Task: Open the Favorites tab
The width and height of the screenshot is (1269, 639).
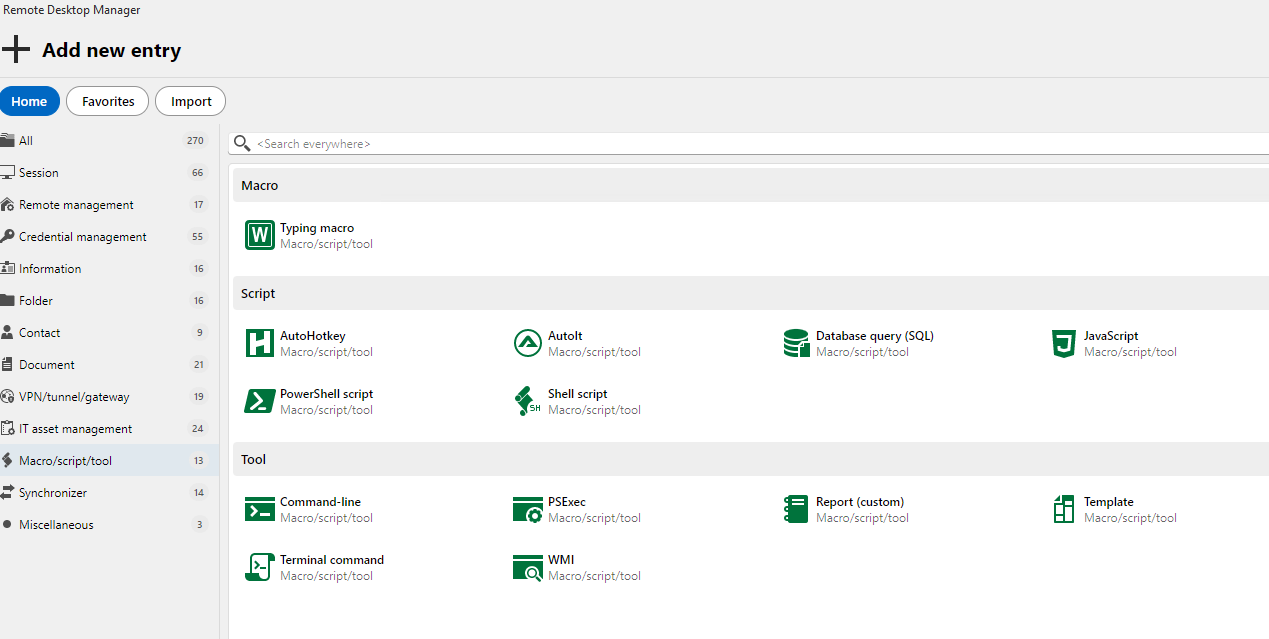Action: pos(108,101)
